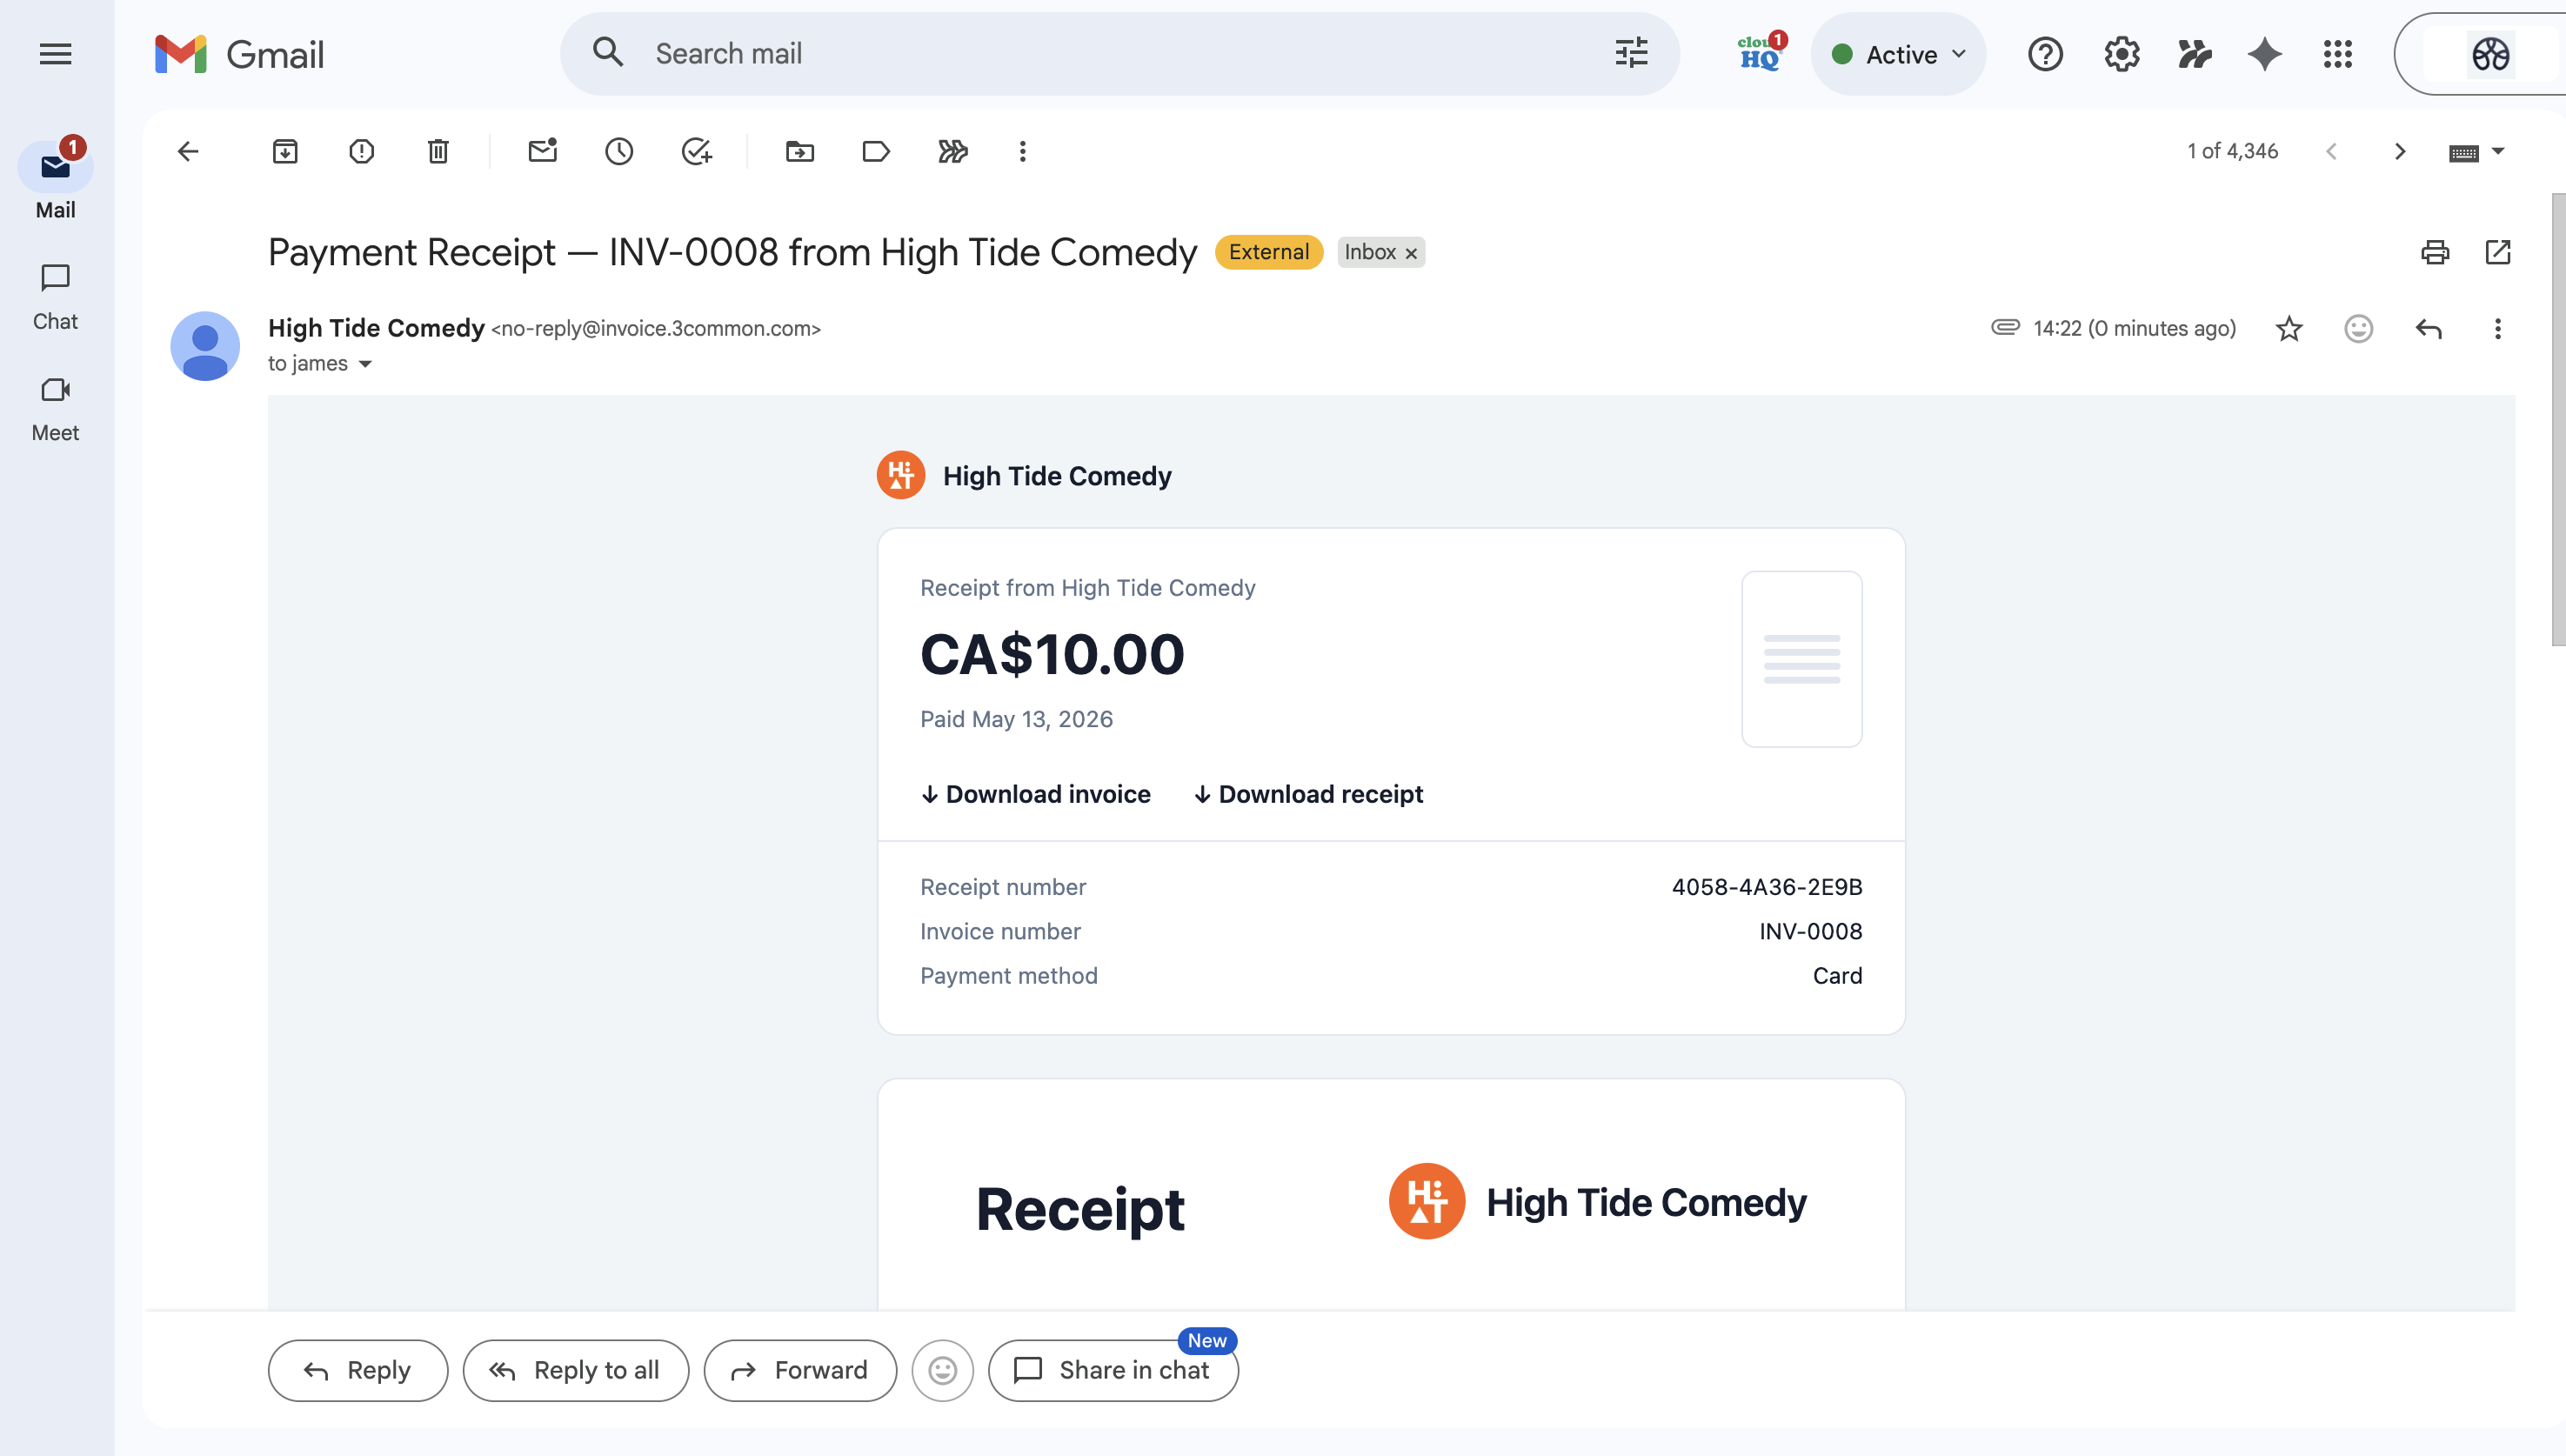Report this email as spam

361,151
